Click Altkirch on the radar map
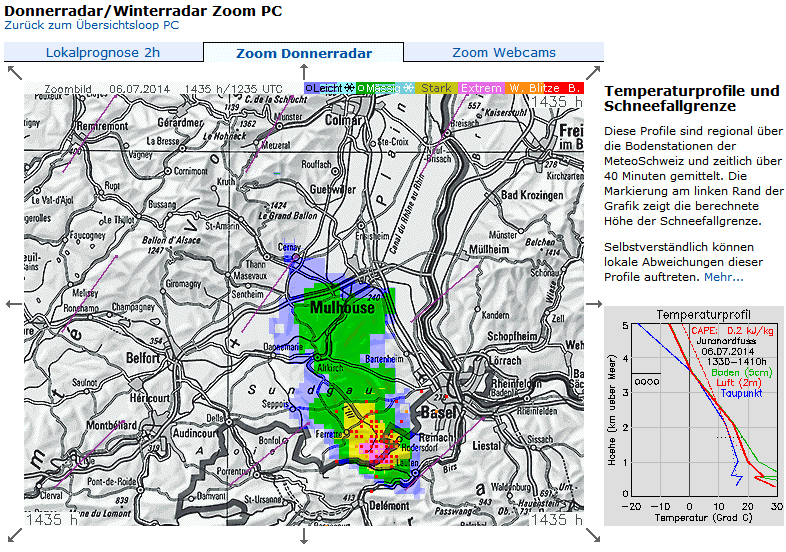 click(330, 367)
